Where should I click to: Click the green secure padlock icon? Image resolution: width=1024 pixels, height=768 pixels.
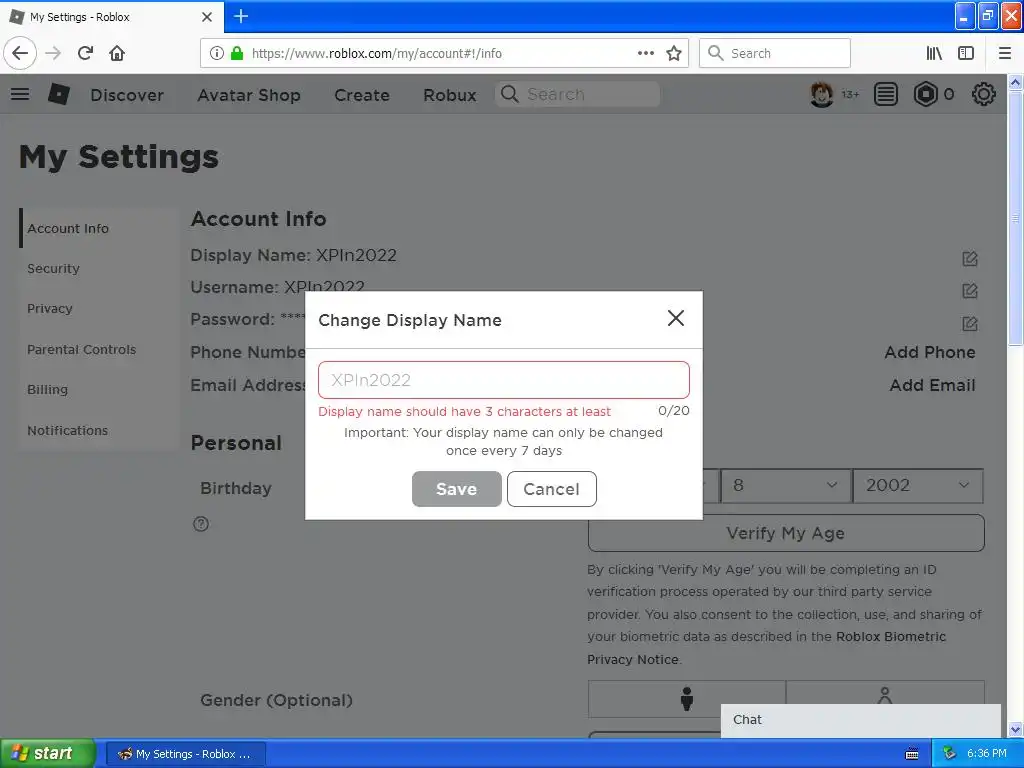(237, 54)
